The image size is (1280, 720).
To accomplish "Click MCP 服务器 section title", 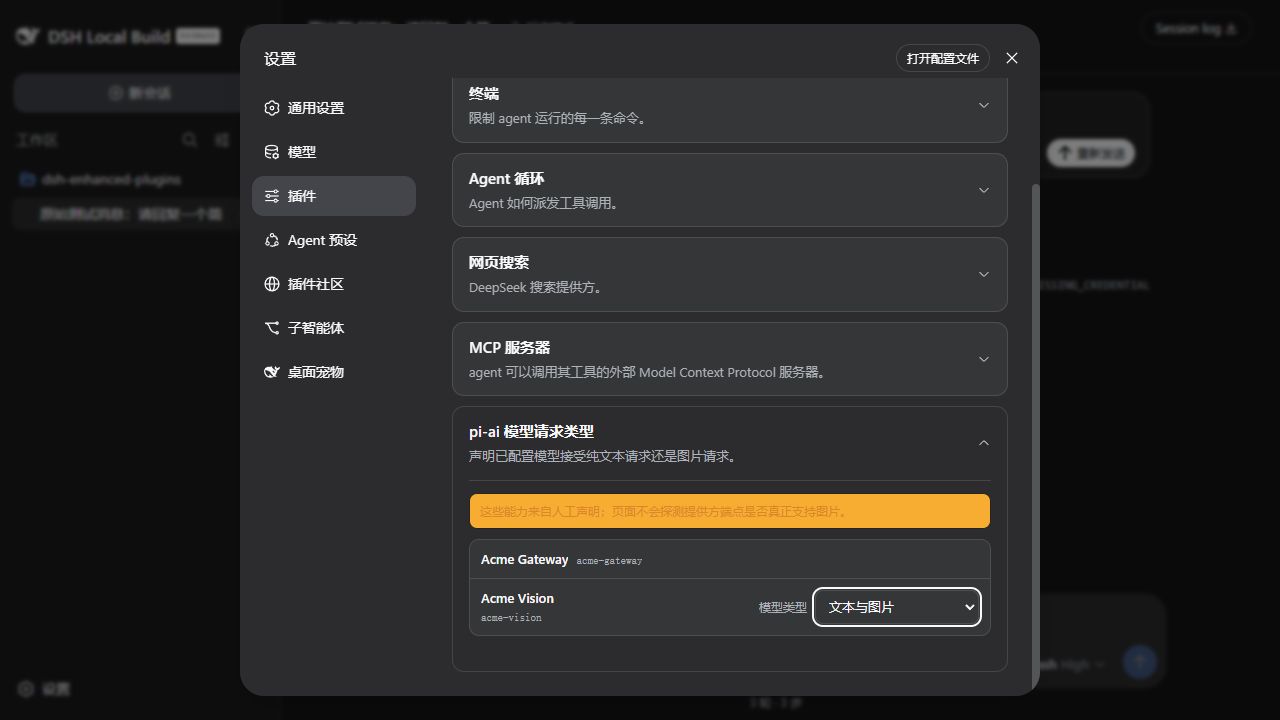I will point(509,348).
